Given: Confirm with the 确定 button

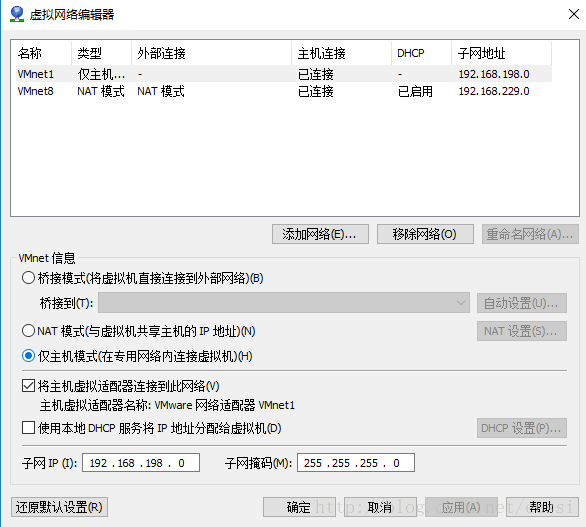Looking at the screenshot, I should tap(299, 507).
